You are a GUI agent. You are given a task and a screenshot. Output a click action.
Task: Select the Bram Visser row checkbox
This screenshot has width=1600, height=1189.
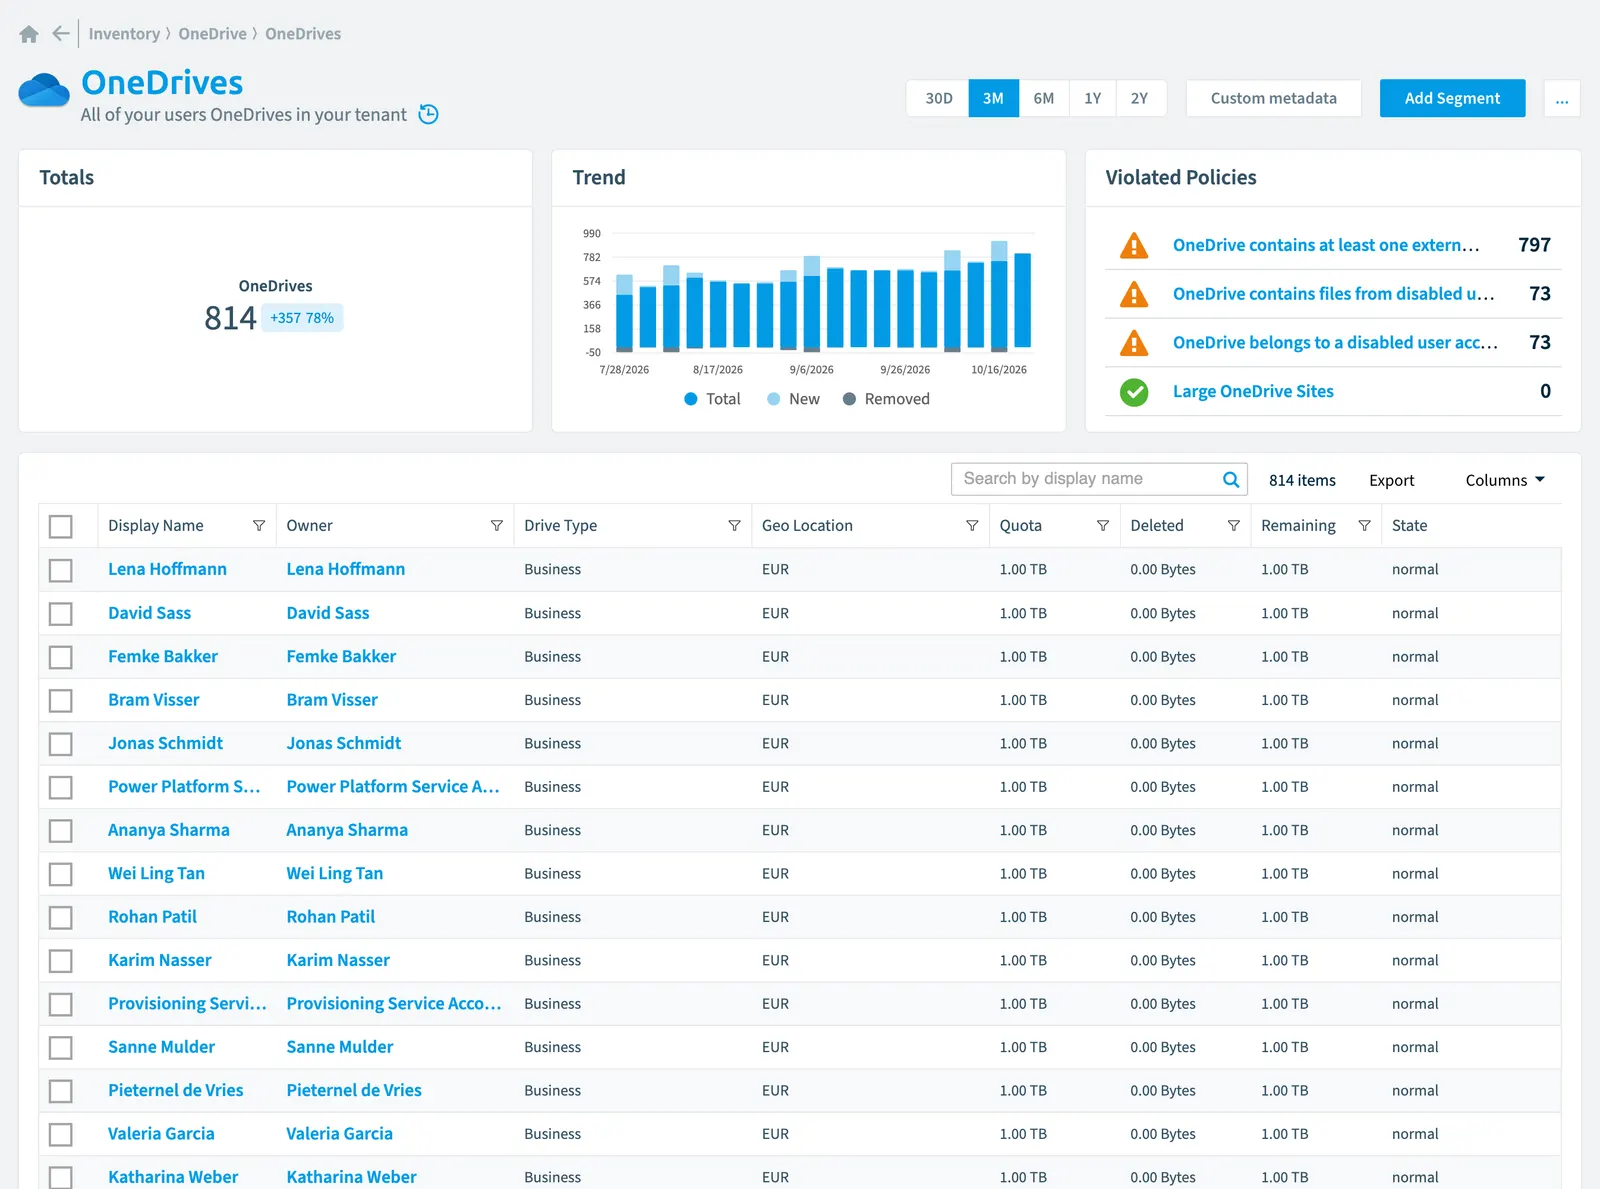click(61, 700)
